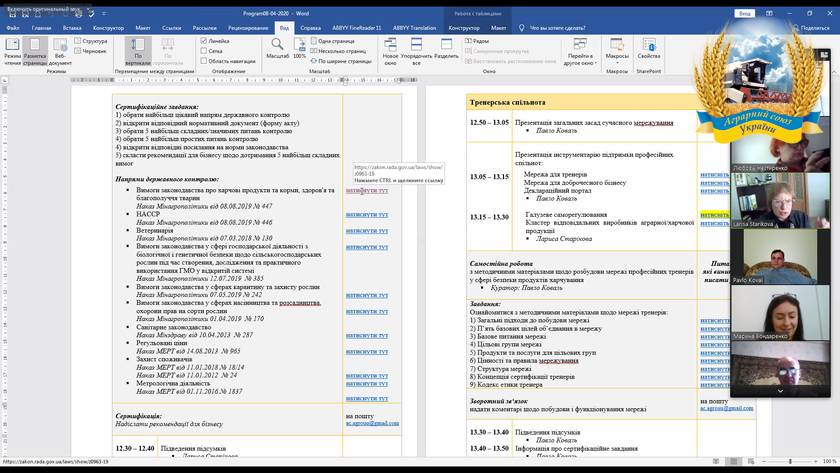Toggle the Линейка ruler checkbox
840x473 pixels.
[x=215, y=41]
